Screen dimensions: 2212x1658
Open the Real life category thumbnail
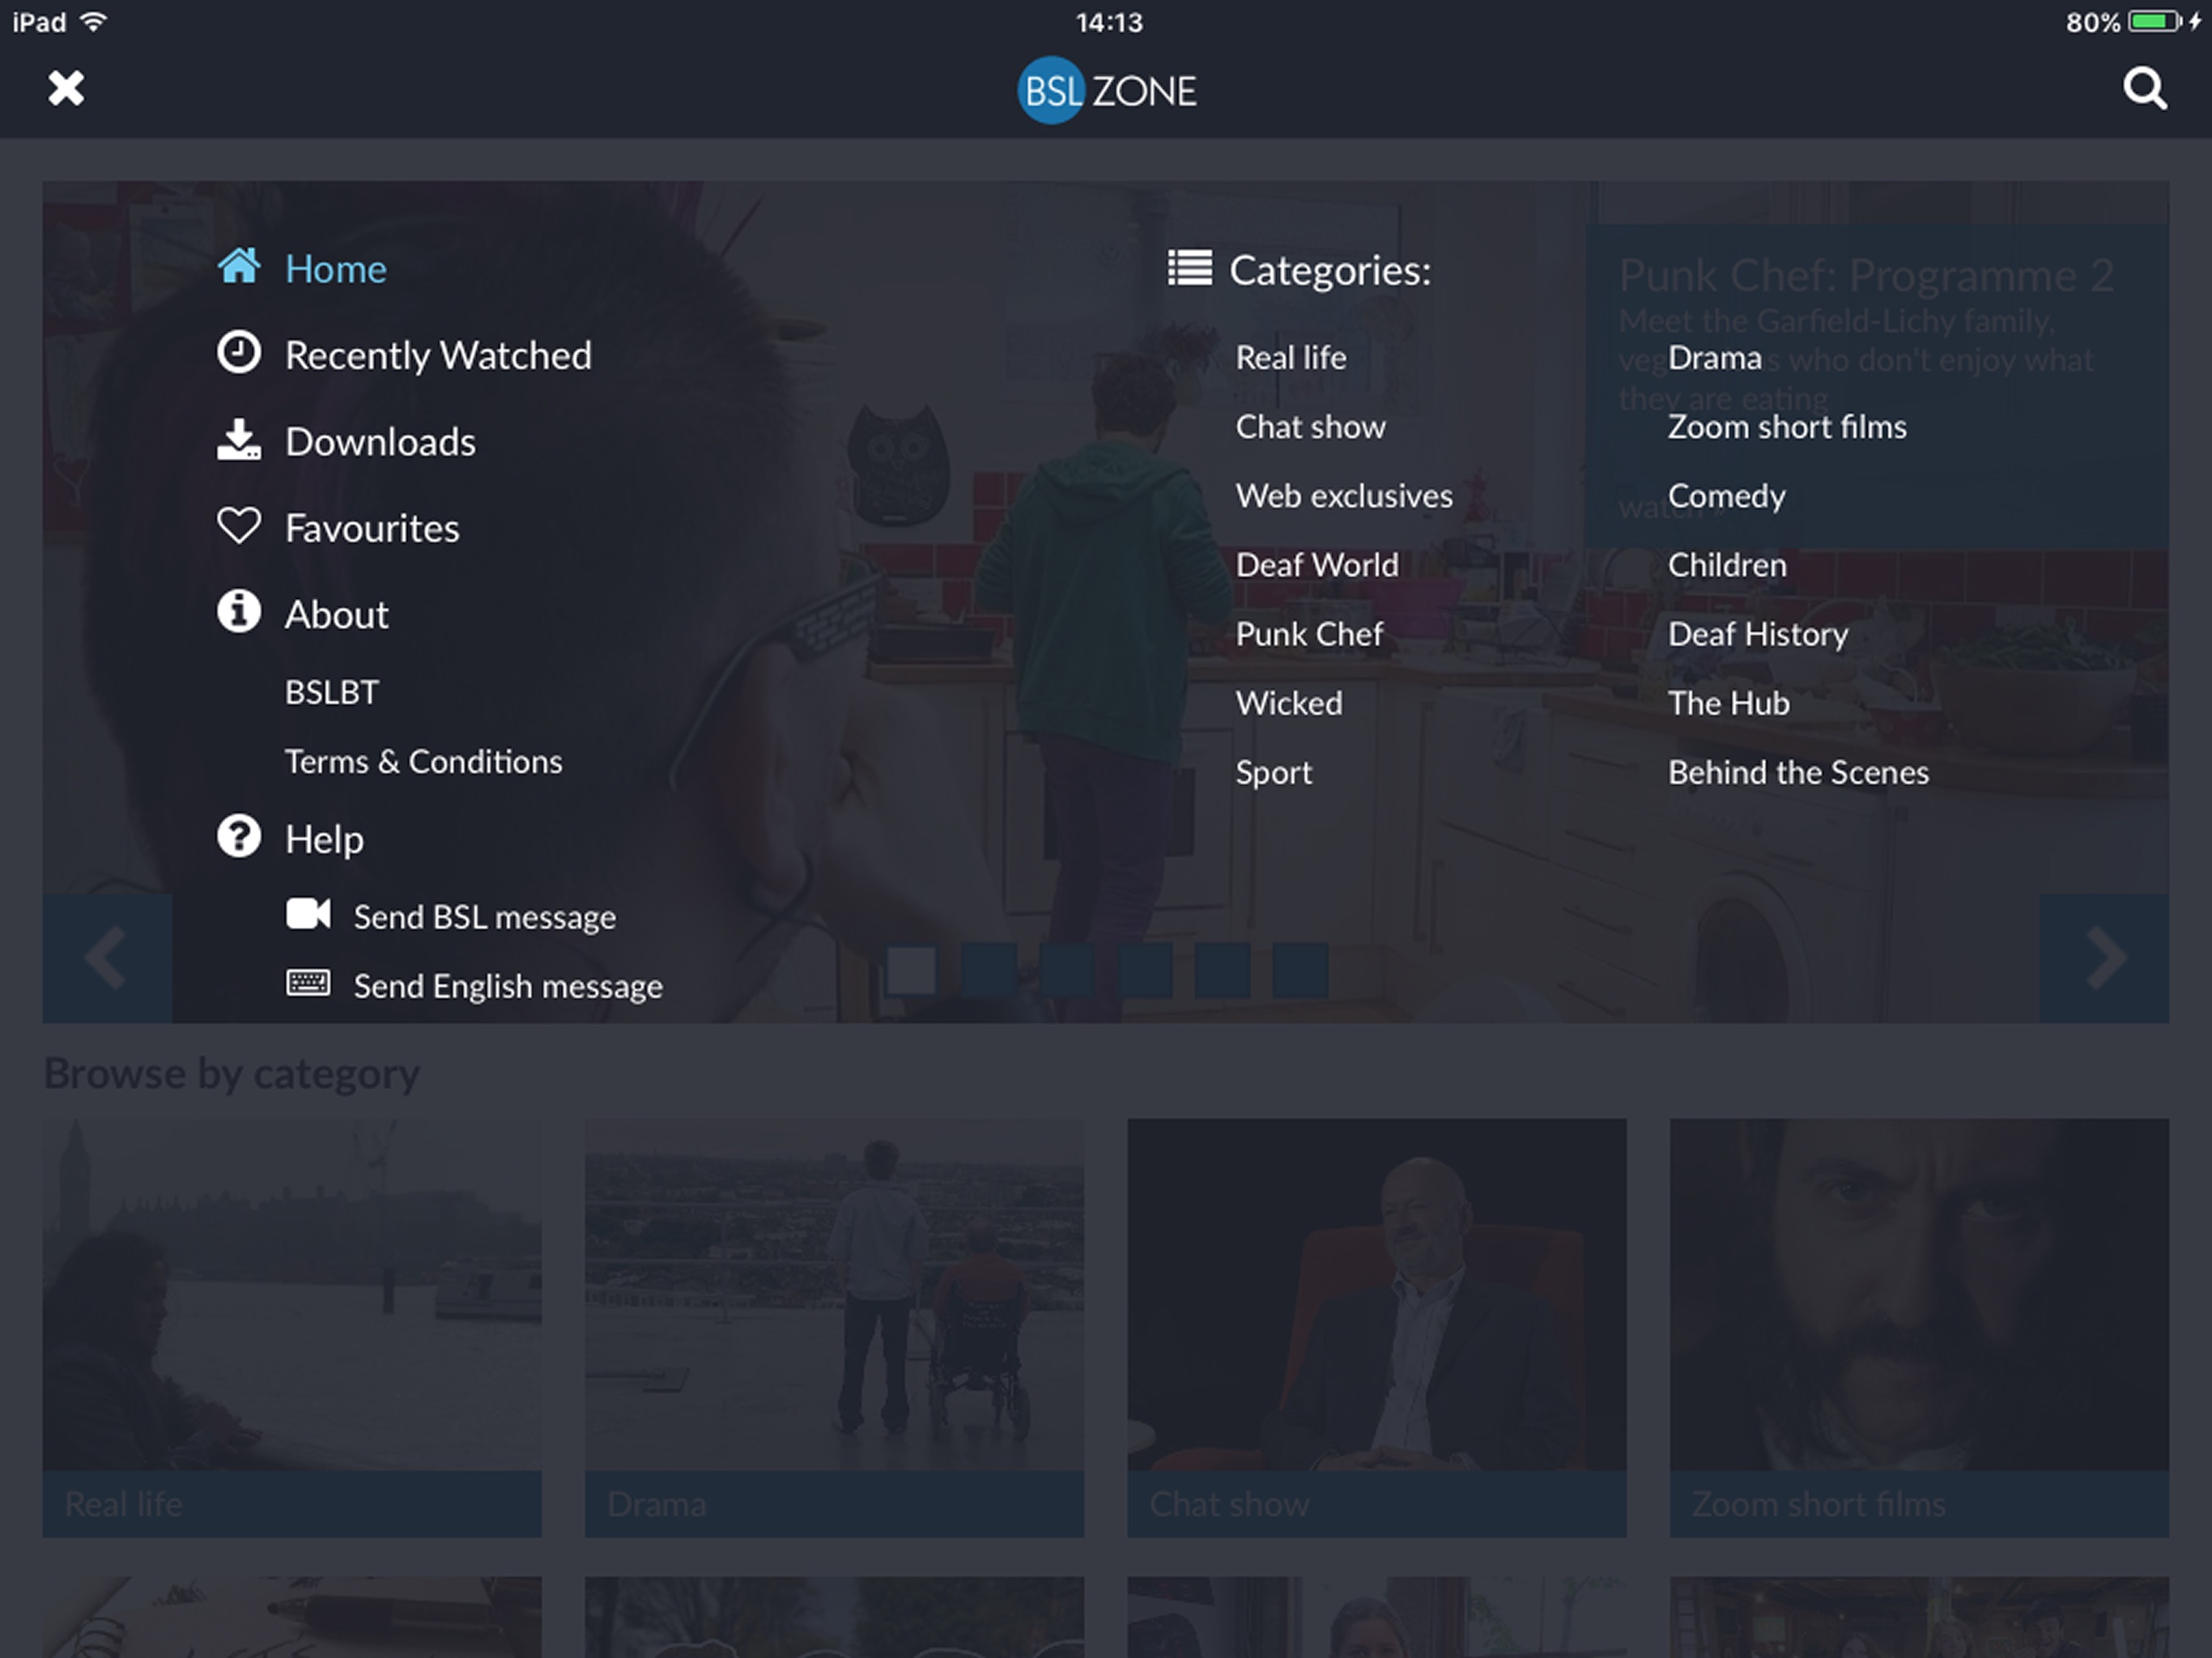point(292,1327)
